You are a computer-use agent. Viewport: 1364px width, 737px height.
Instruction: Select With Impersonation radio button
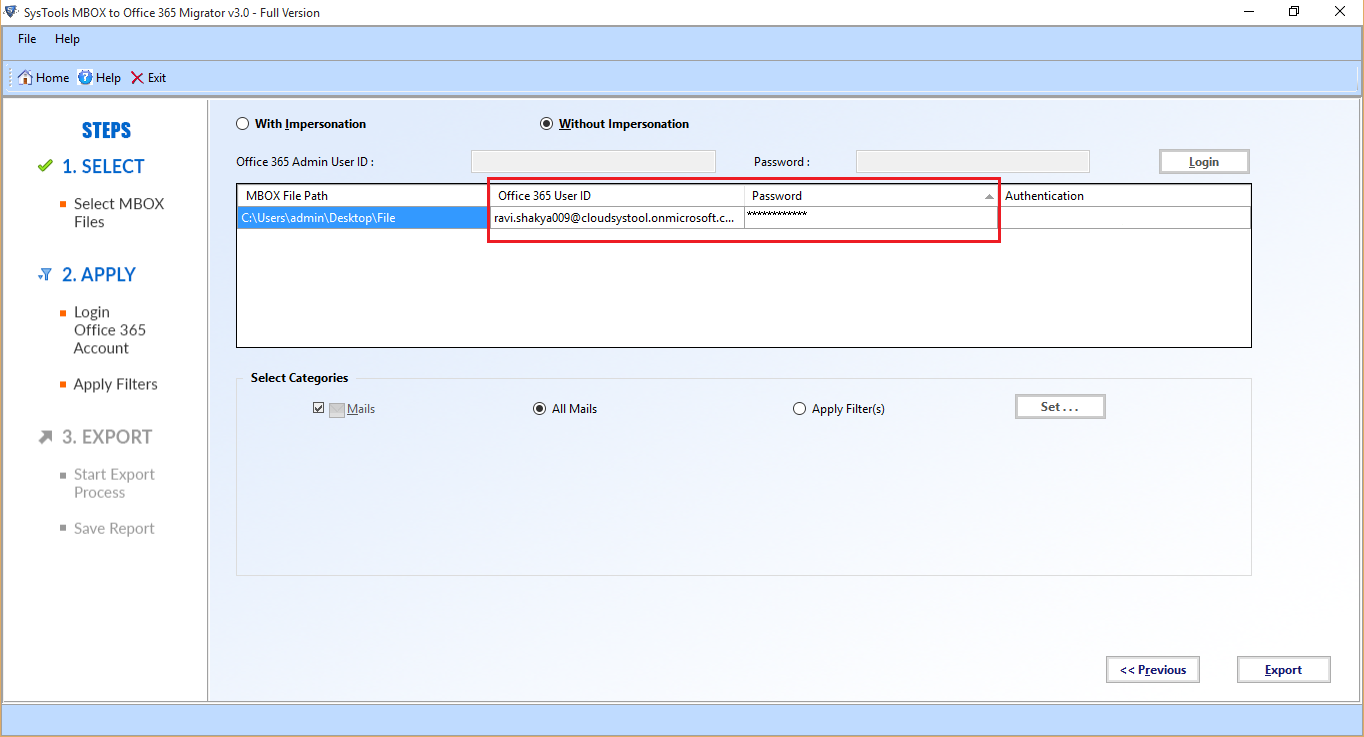point(242,124)
